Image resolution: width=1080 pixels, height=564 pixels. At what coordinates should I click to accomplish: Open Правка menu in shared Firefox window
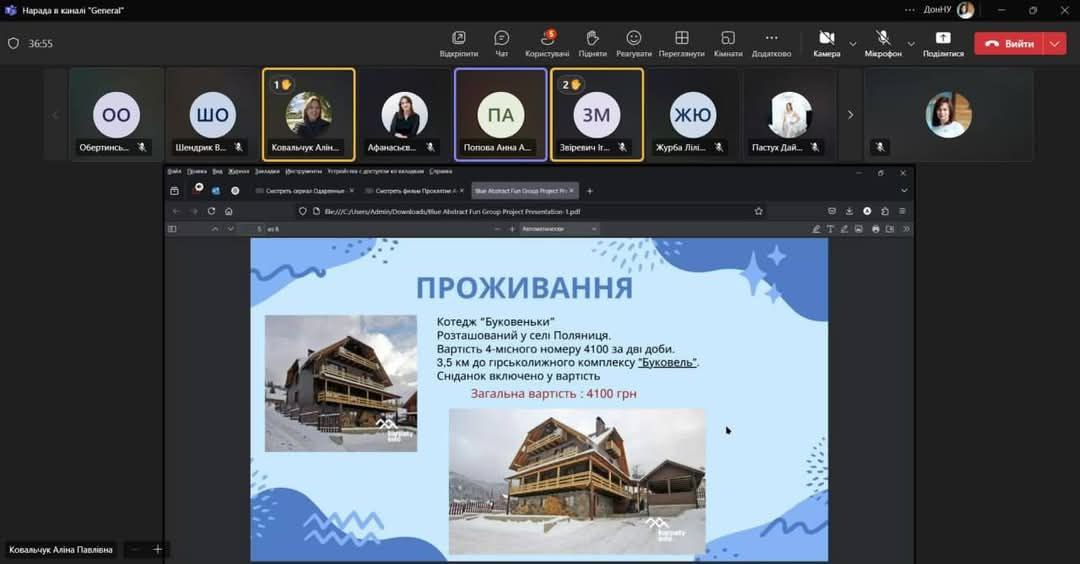click(x=196, y=171)
